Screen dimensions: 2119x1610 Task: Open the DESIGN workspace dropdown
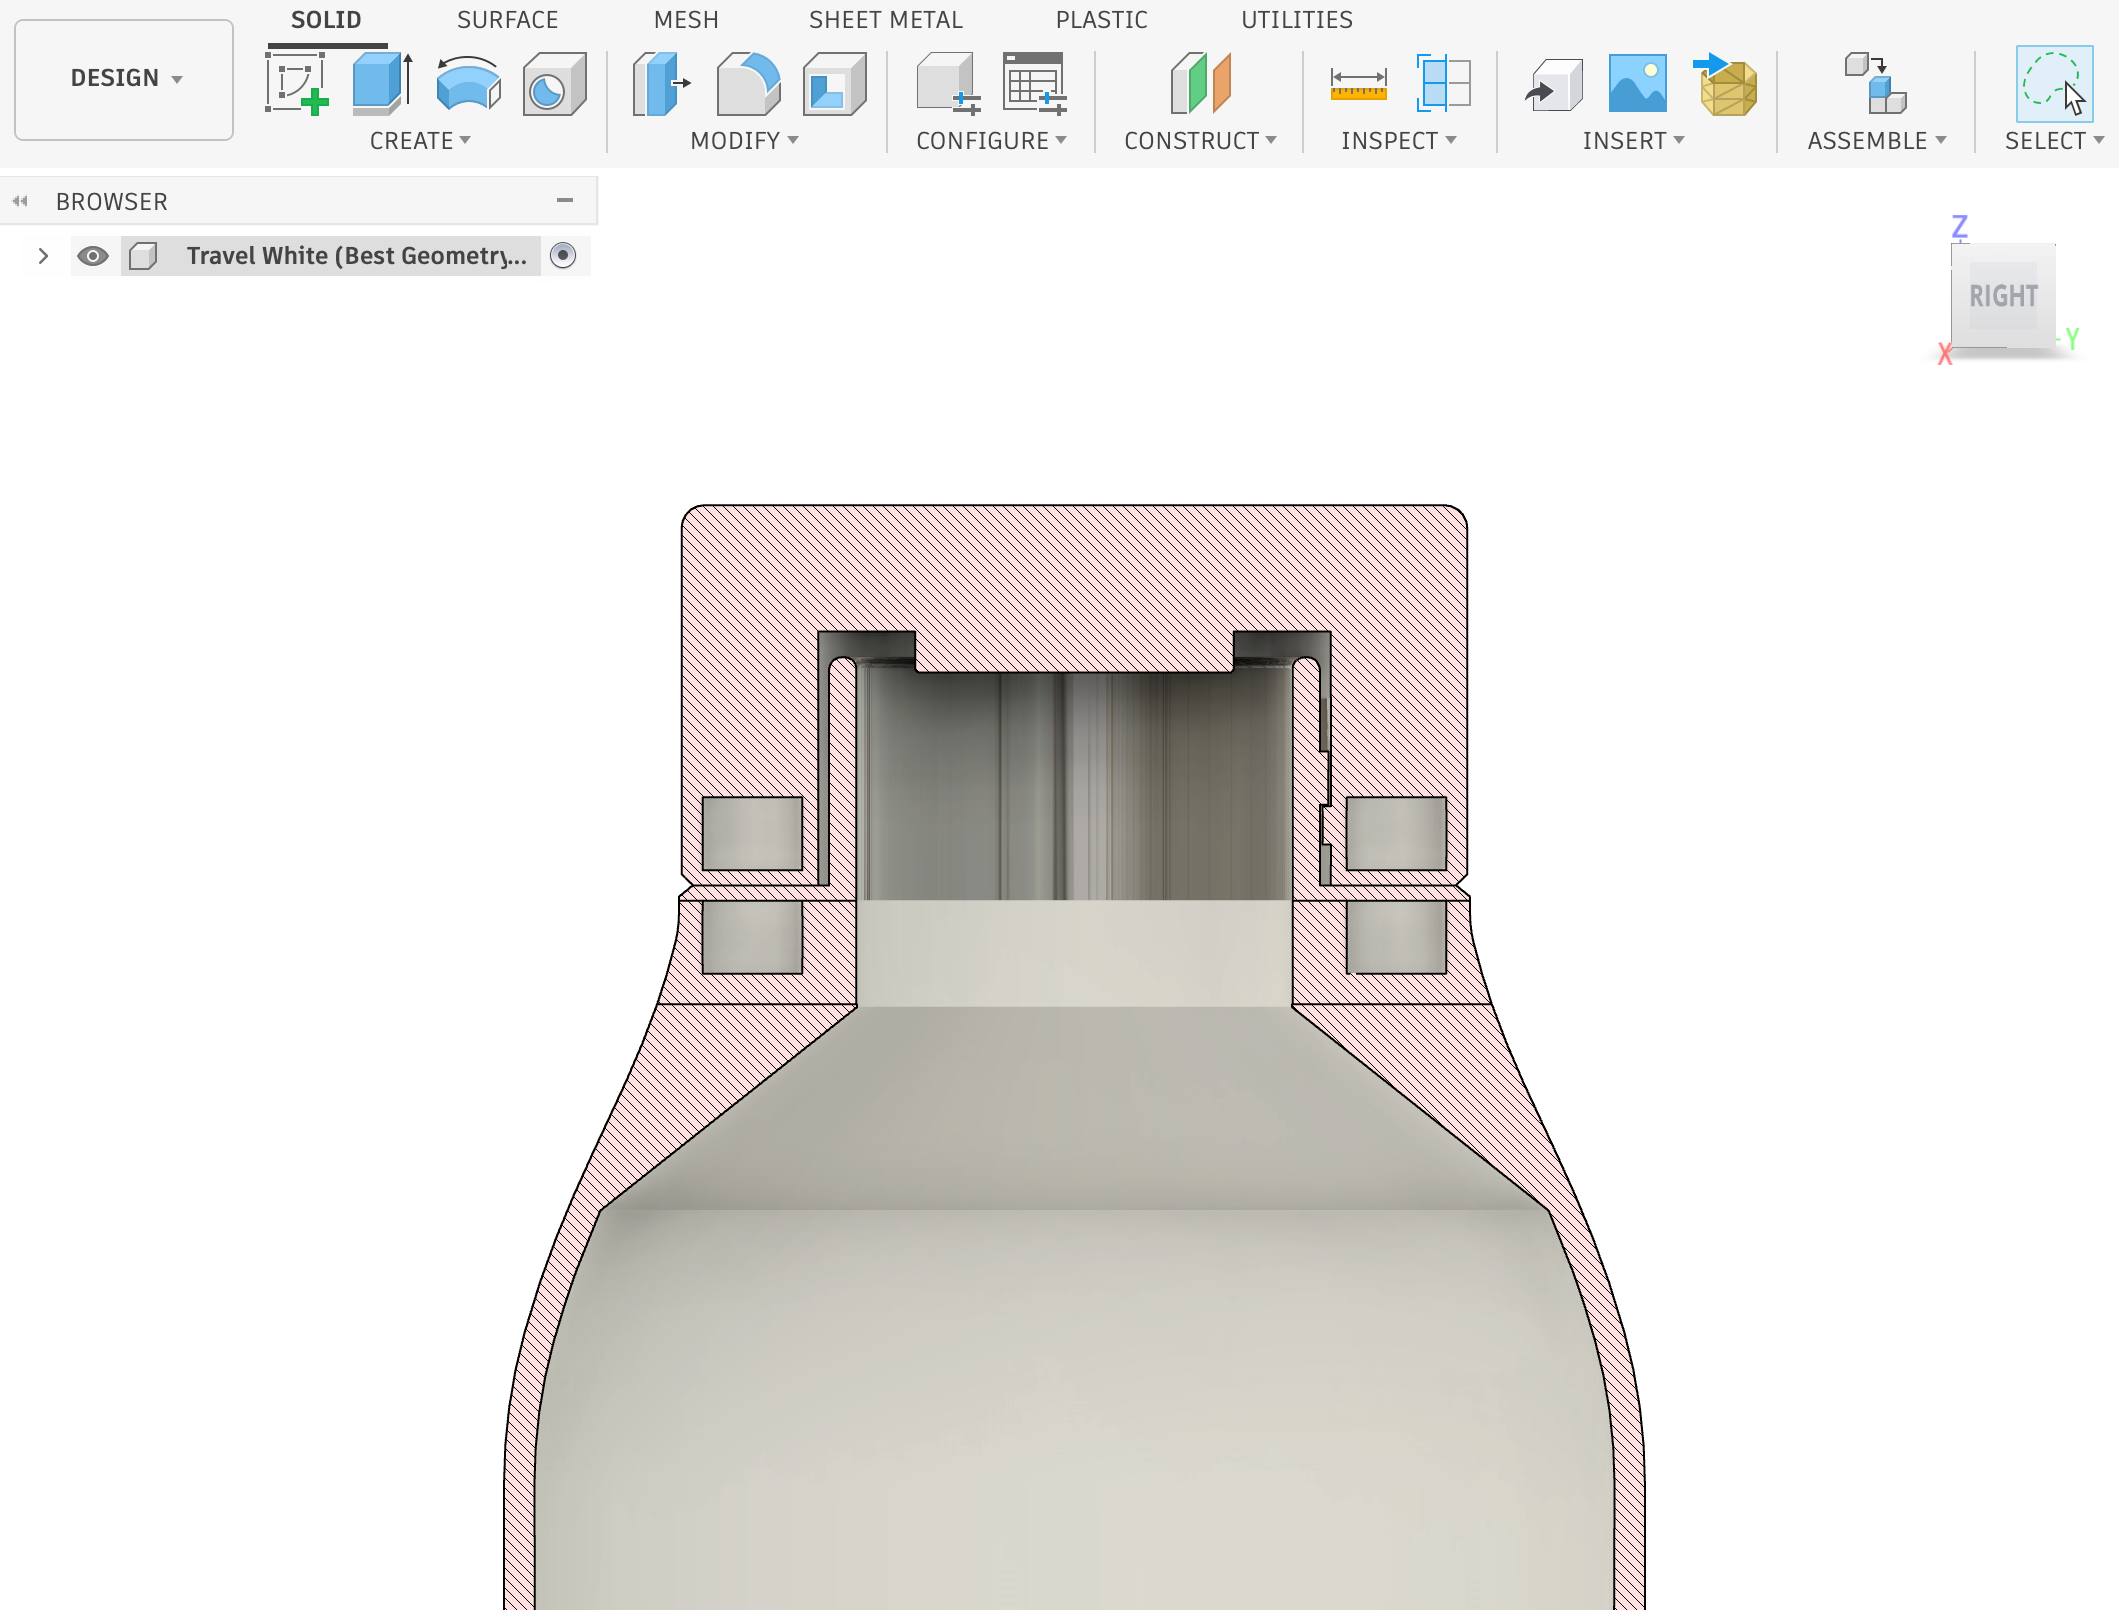click(124, 79)
